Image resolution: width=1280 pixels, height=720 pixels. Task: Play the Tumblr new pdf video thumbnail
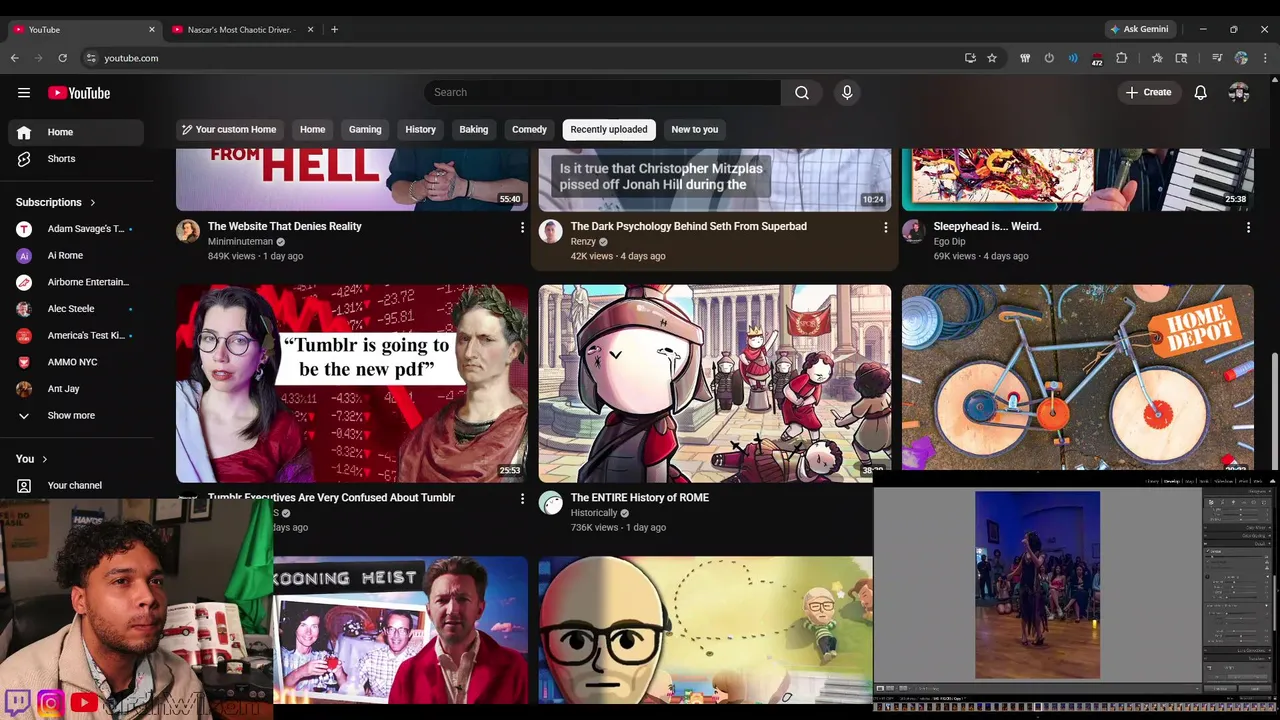point(352,383)
